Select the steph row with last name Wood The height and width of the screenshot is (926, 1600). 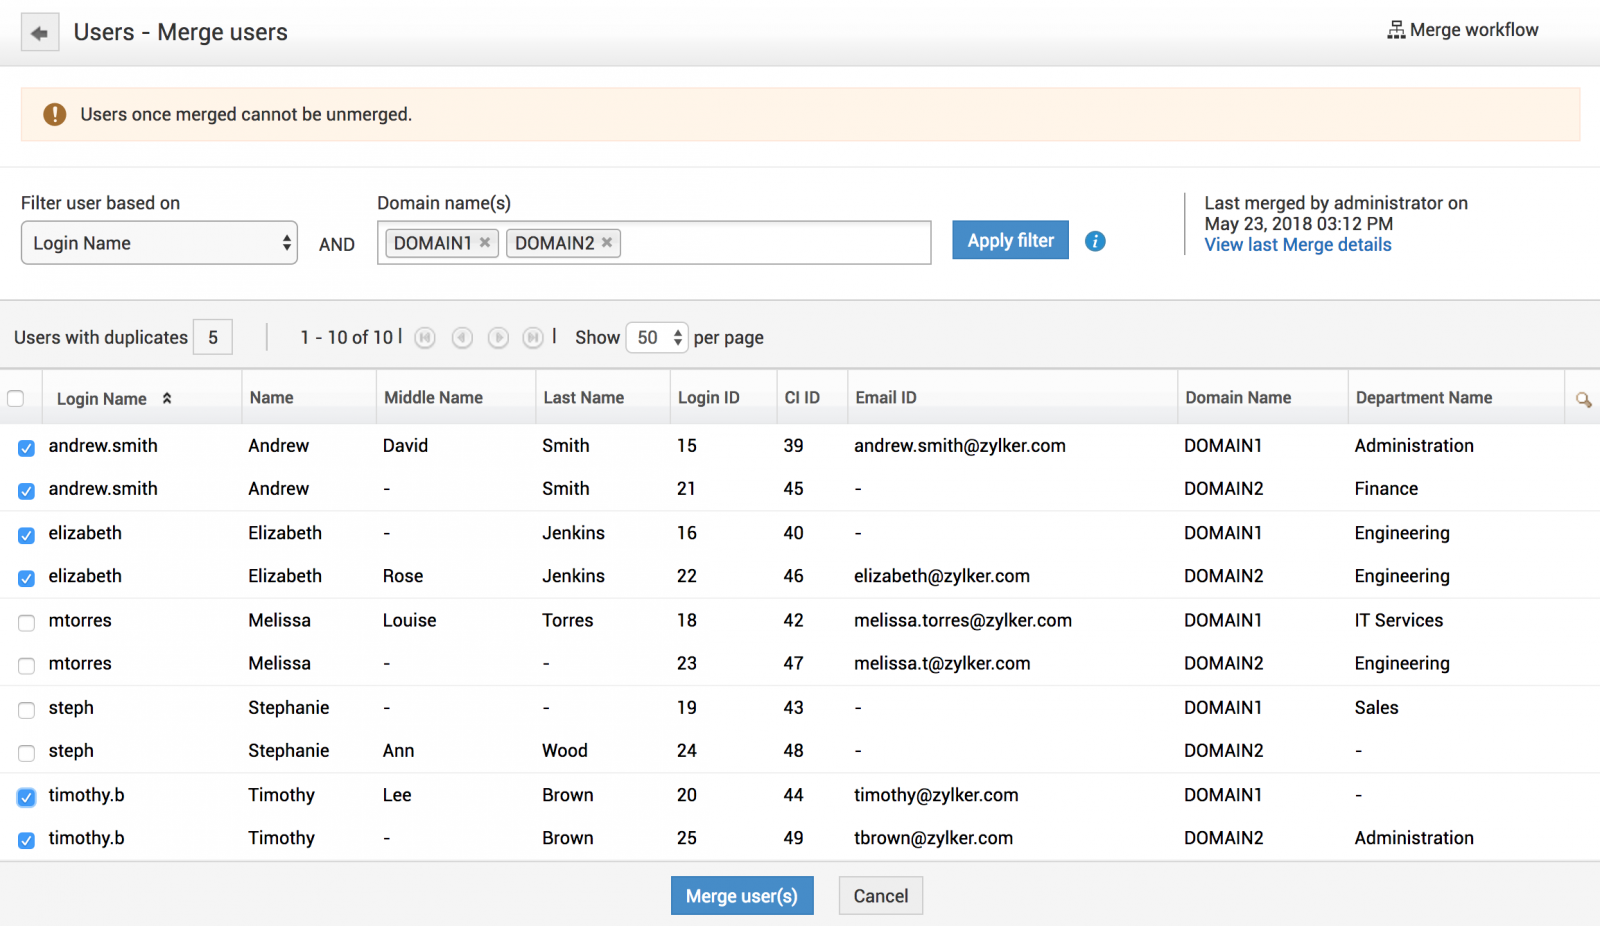[x=26, y=753]
